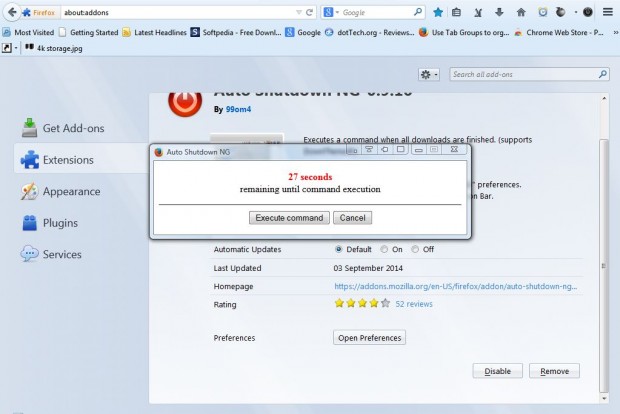Image resolution: width=620 pixels, height=414 pixels.
Task: Go to the Home page icon
Action: tap(521, 12)
